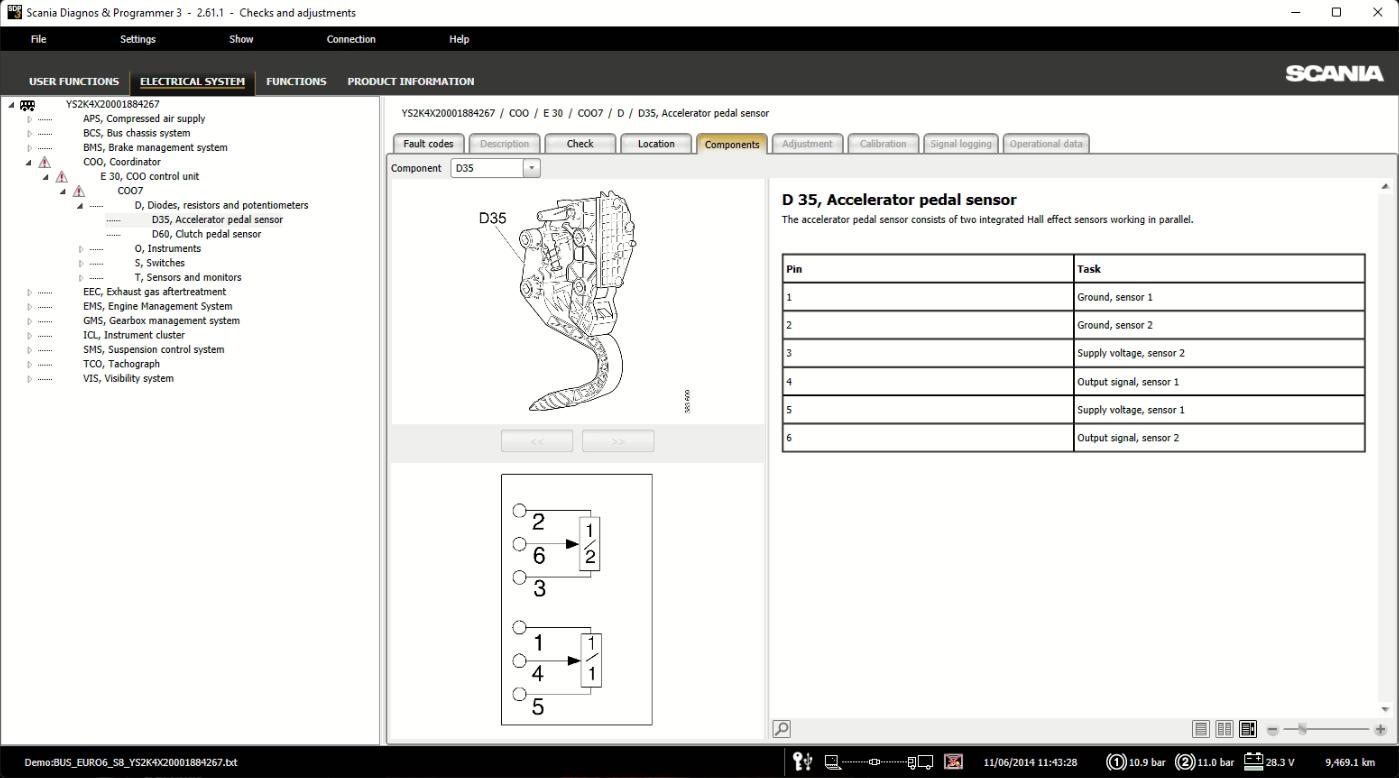Open the Component D35 dropdown
Screen dimensions: 1399x778
click(531, 168)
